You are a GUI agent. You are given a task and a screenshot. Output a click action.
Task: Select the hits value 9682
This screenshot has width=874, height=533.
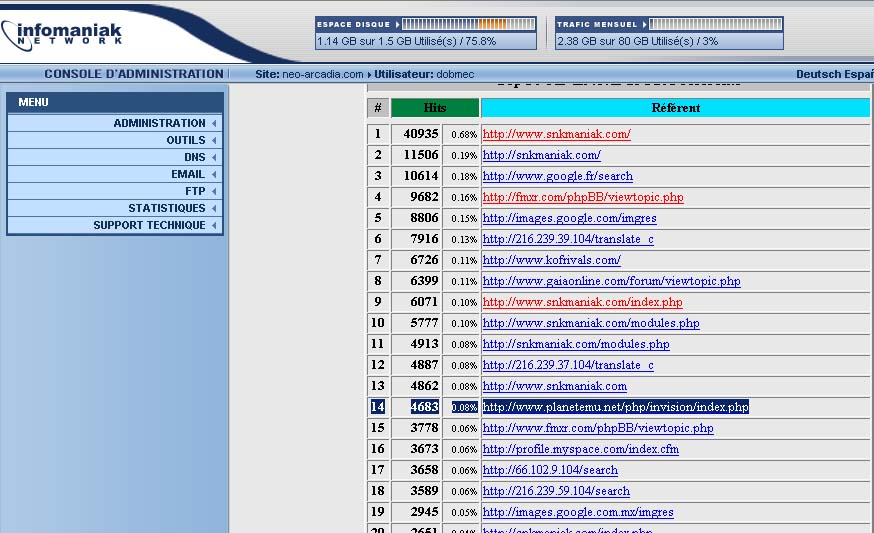pos(425,197)
